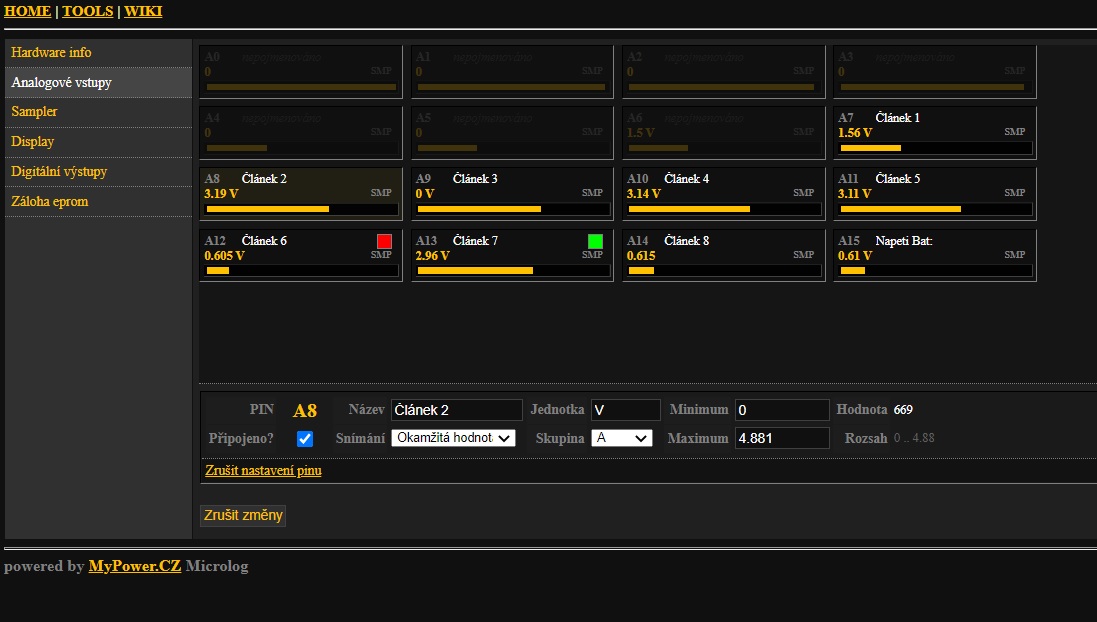Open the Skupina dropdown
The width and height of the screenshot is (1097, 622).
point(621,438)
